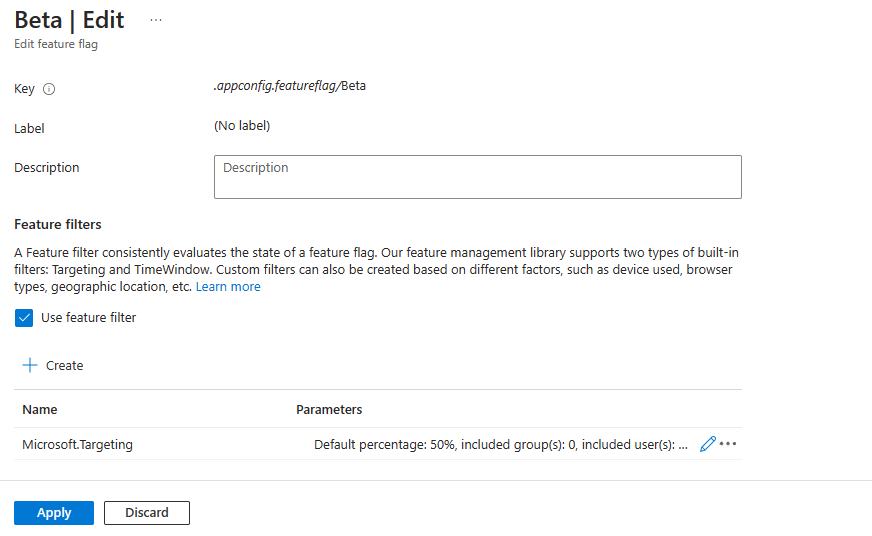The height and width of the screenshot is (536, 872).
Task: Click the Create button label
Action: 65,366
